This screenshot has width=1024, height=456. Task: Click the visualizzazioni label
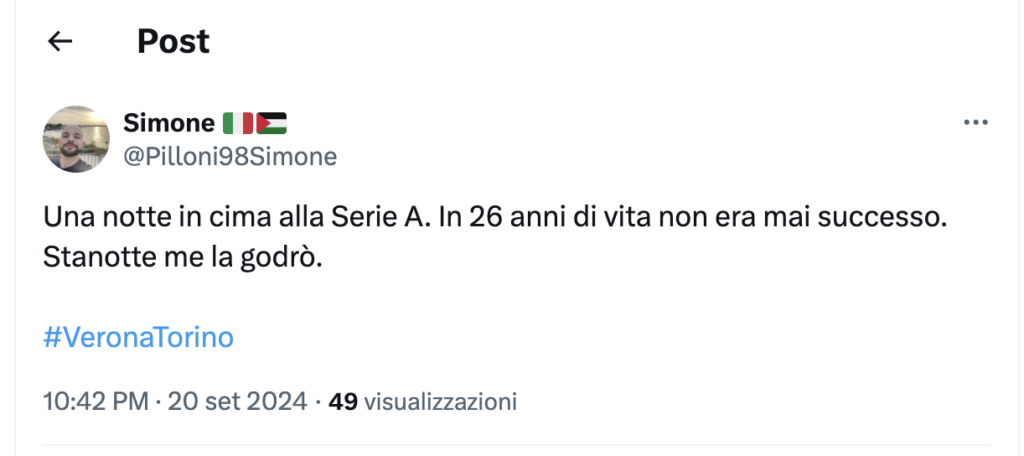[440, 403]
